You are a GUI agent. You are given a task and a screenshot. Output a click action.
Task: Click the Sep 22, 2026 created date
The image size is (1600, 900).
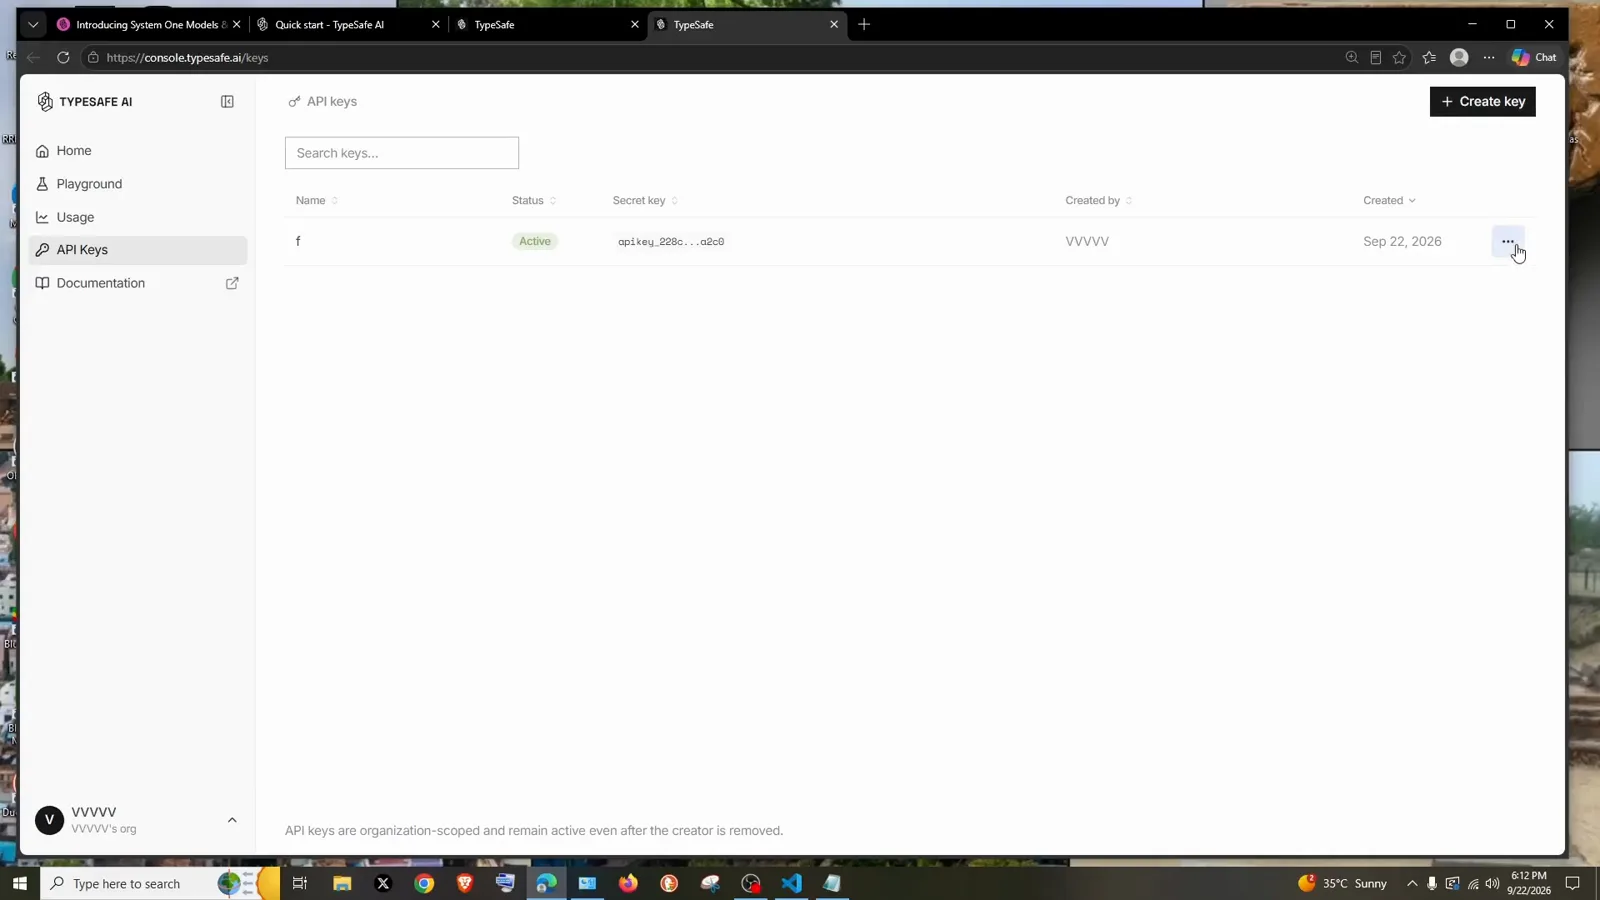1402,241
